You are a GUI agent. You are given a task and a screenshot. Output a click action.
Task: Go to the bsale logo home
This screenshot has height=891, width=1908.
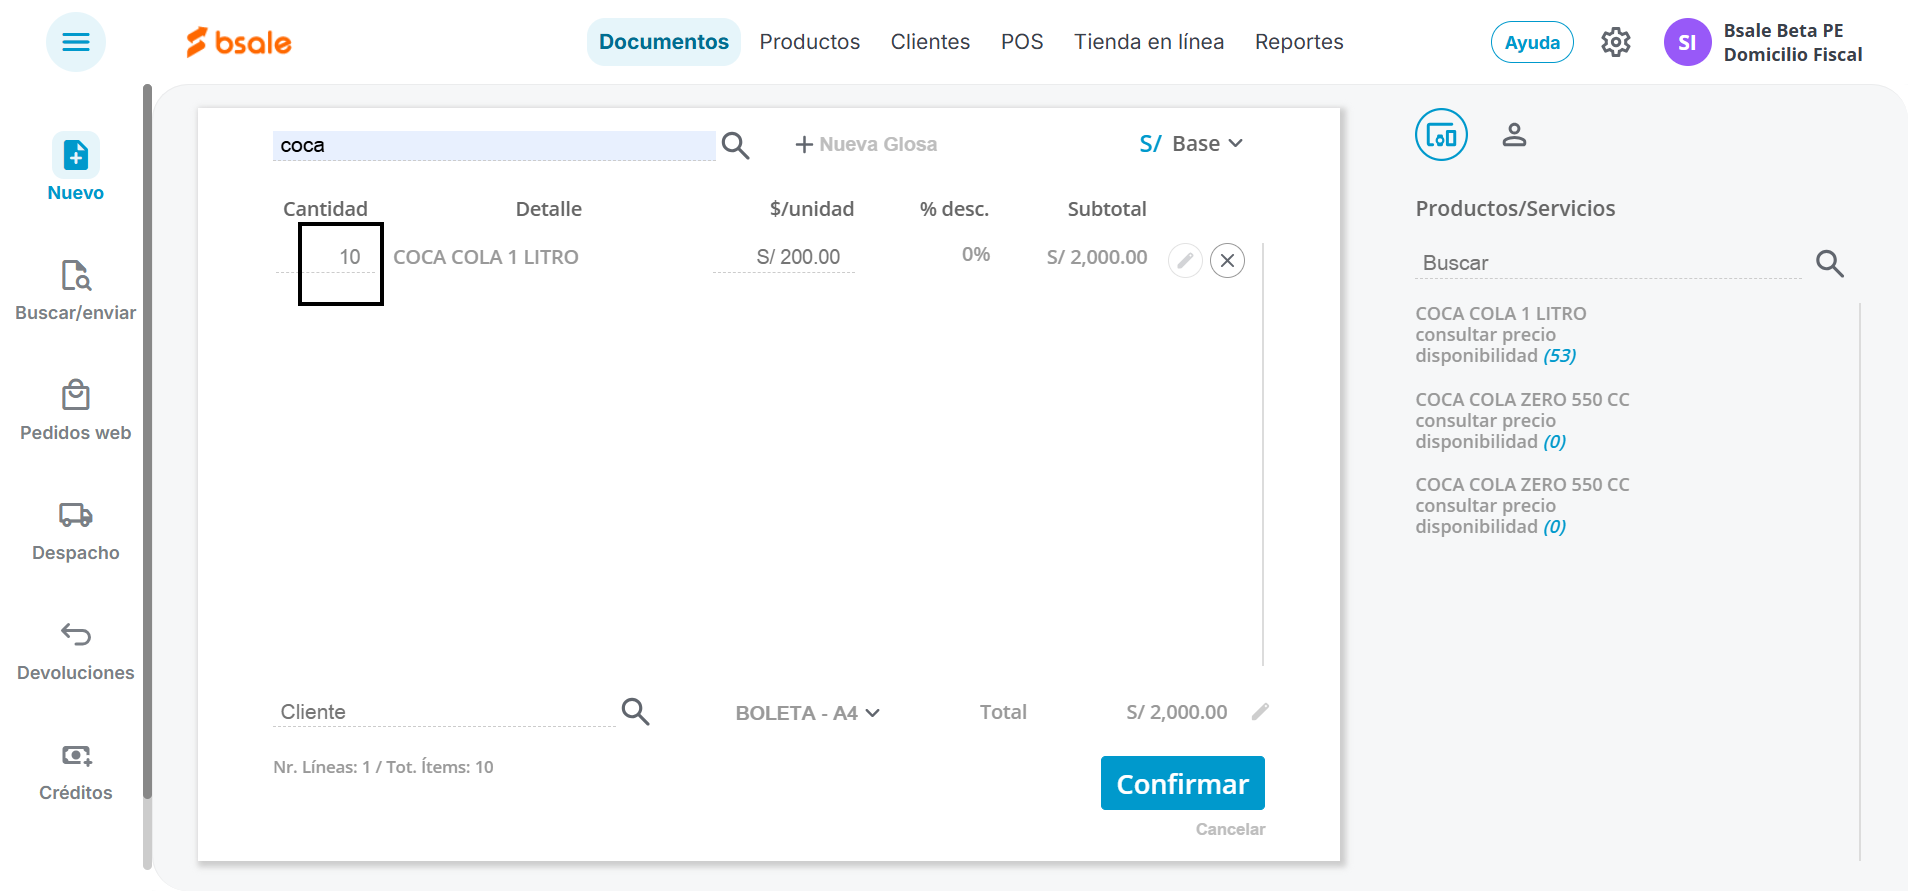pyautogui.click(x=239, y=42)
